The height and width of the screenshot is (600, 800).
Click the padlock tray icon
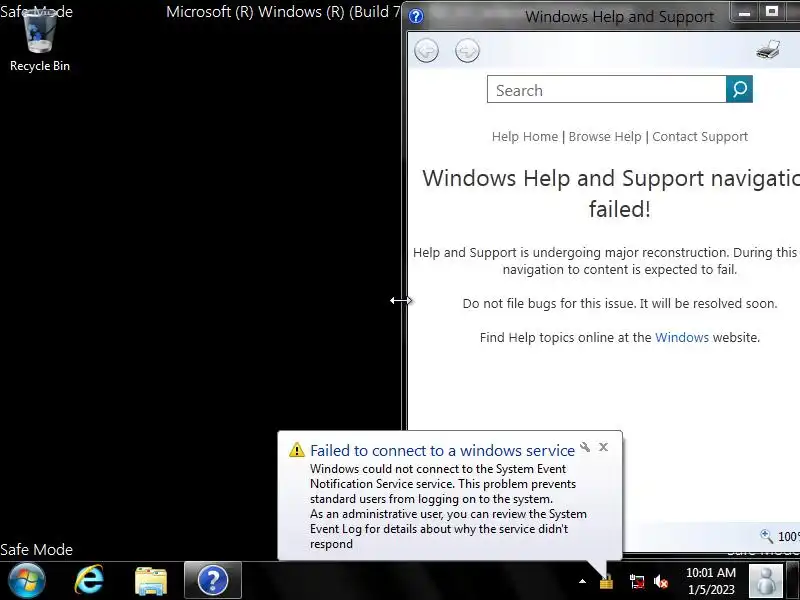(606, 582)
